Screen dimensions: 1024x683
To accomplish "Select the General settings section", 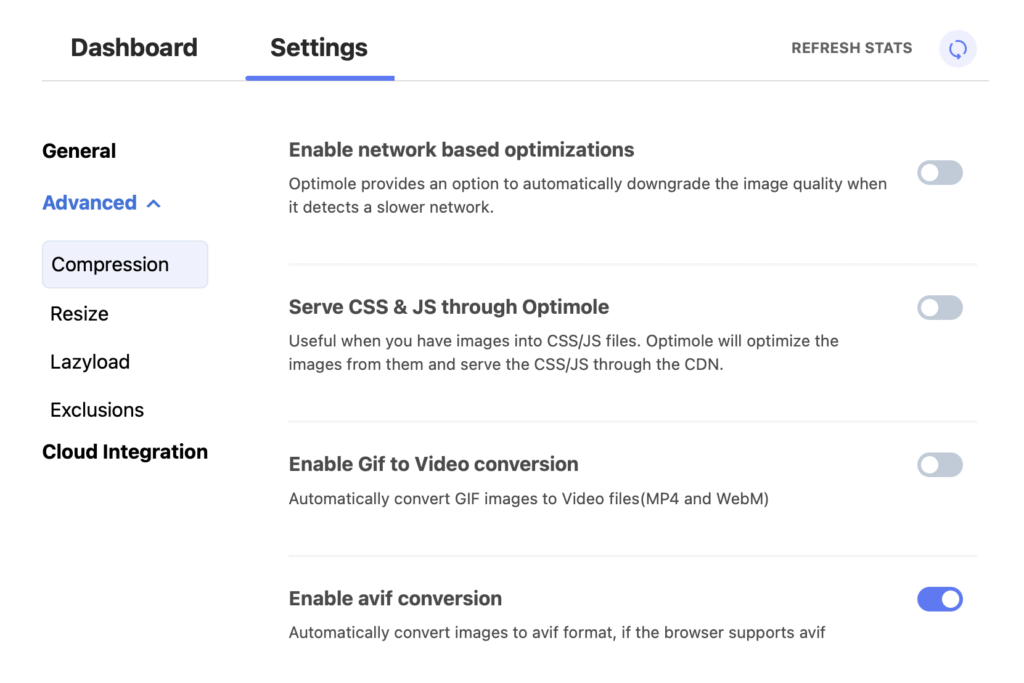I will (79, 151).
